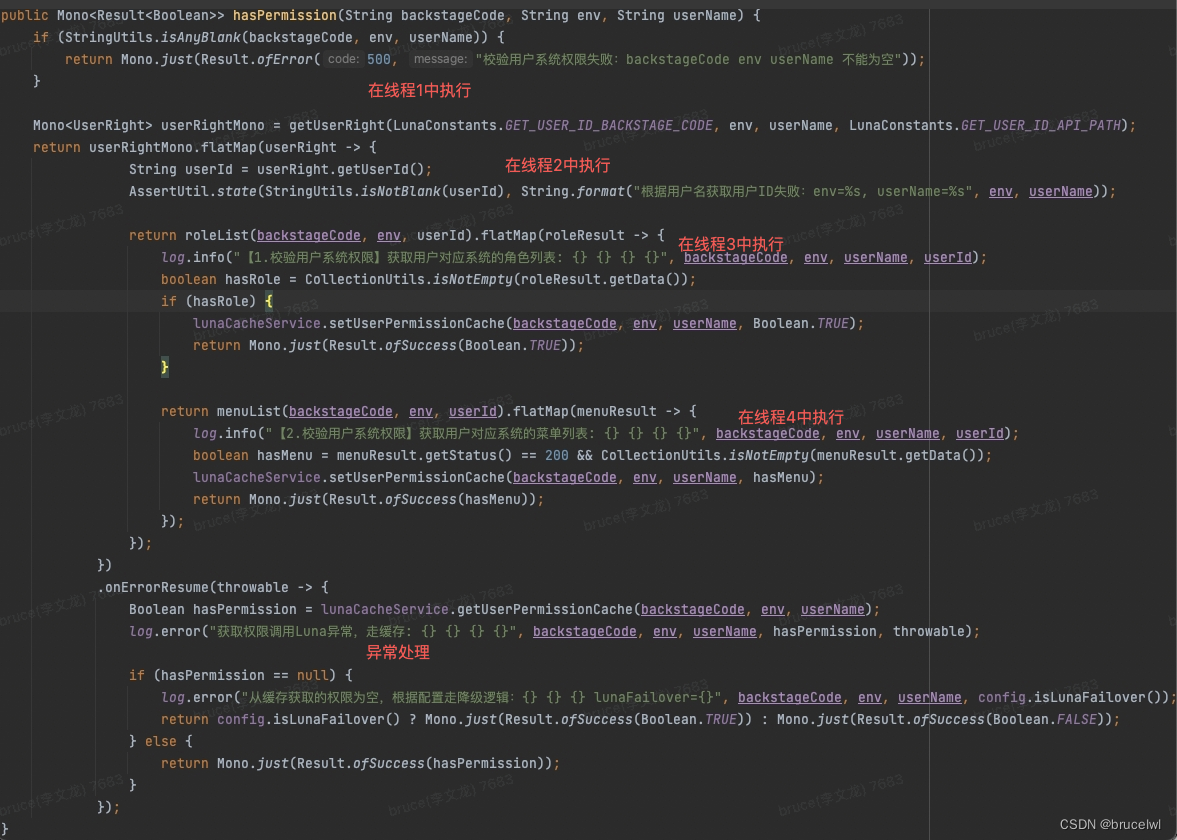The height and width of the screenshot is (840, 1177).
Task: Click the roleList method call
Action: point(217,236)
